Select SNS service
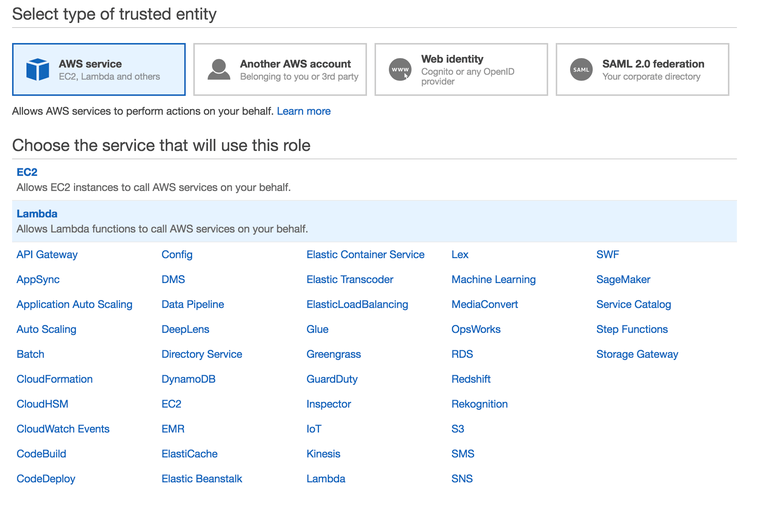 tap(462, 478)
